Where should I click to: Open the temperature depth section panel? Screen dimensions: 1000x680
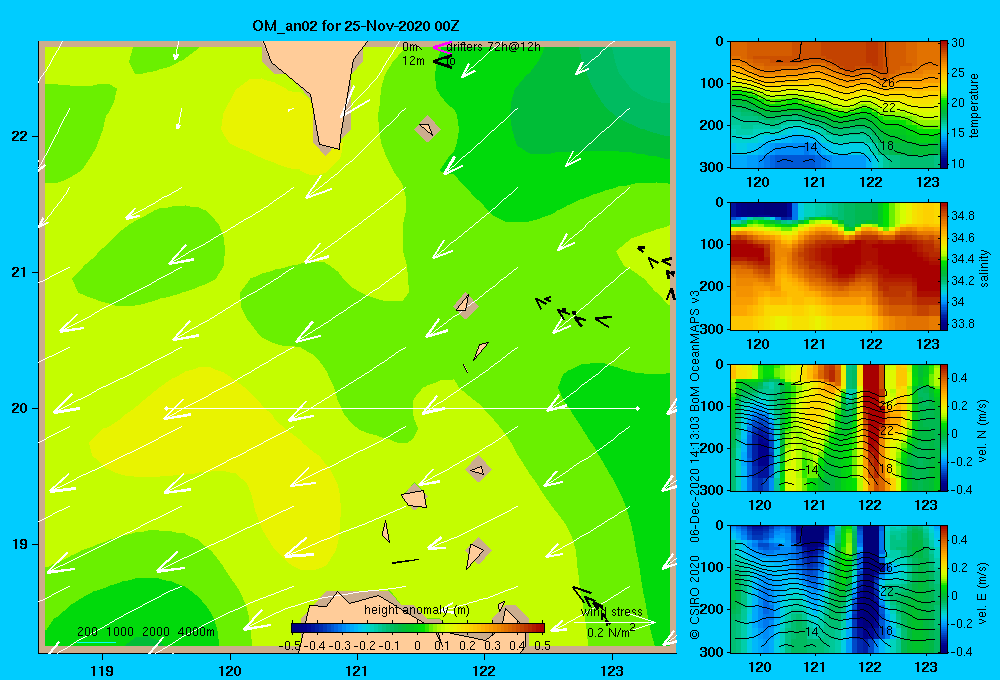click(x=834, y=104)
